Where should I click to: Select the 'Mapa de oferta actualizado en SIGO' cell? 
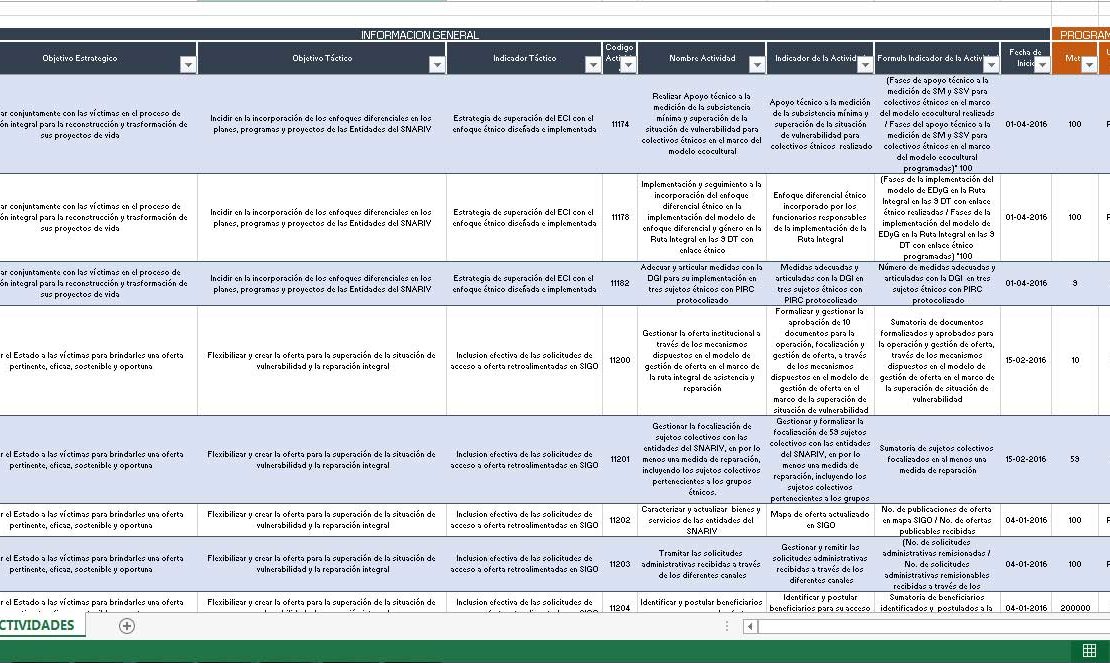click(x=820, y=520)
